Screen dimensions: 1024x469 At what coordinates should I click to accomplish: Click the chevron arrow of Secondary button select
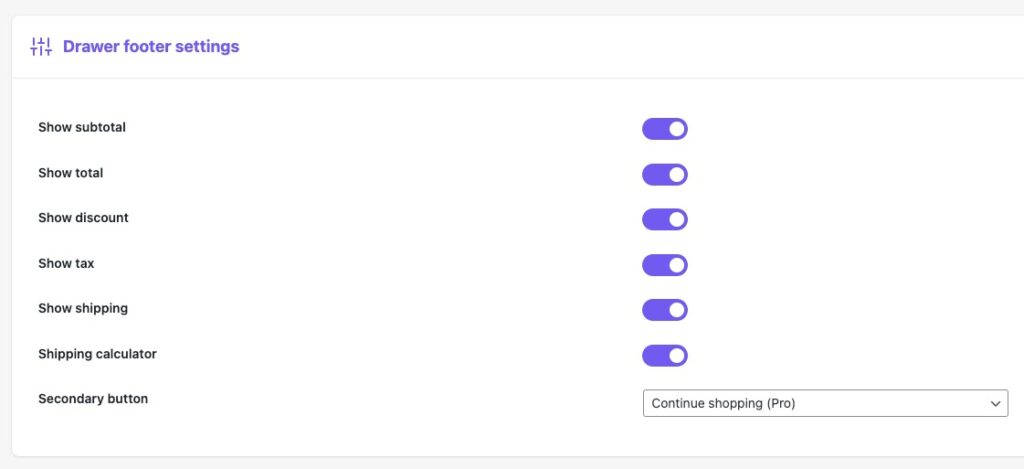coord(995,404)
